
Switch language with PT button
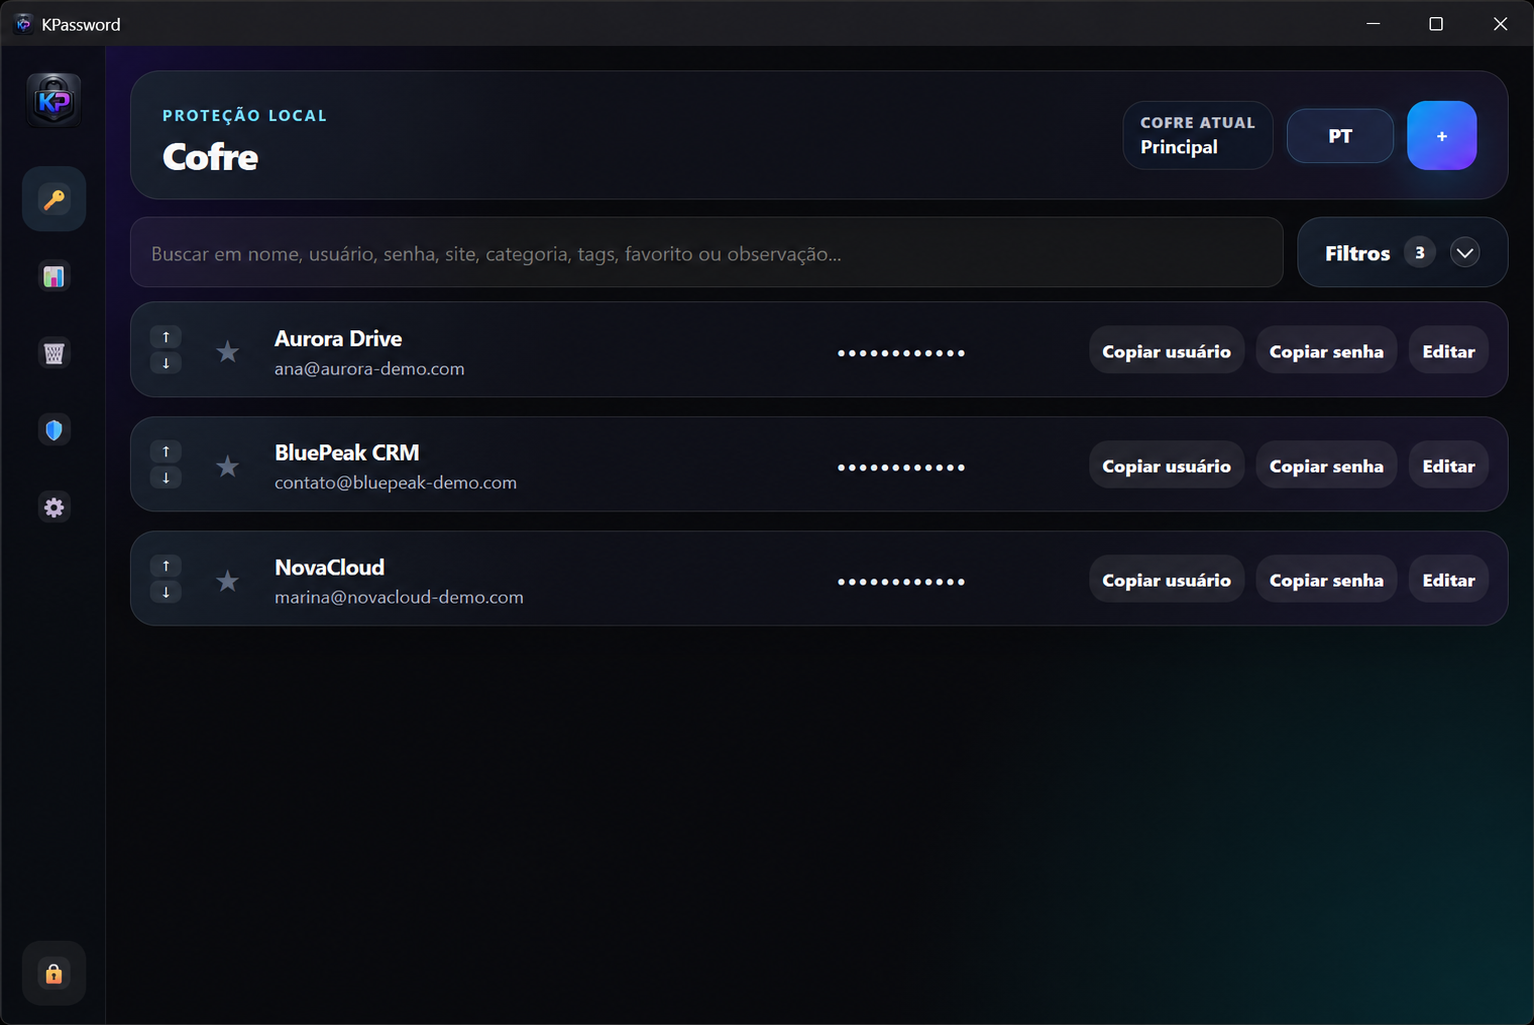click(x=1340, y=136)
